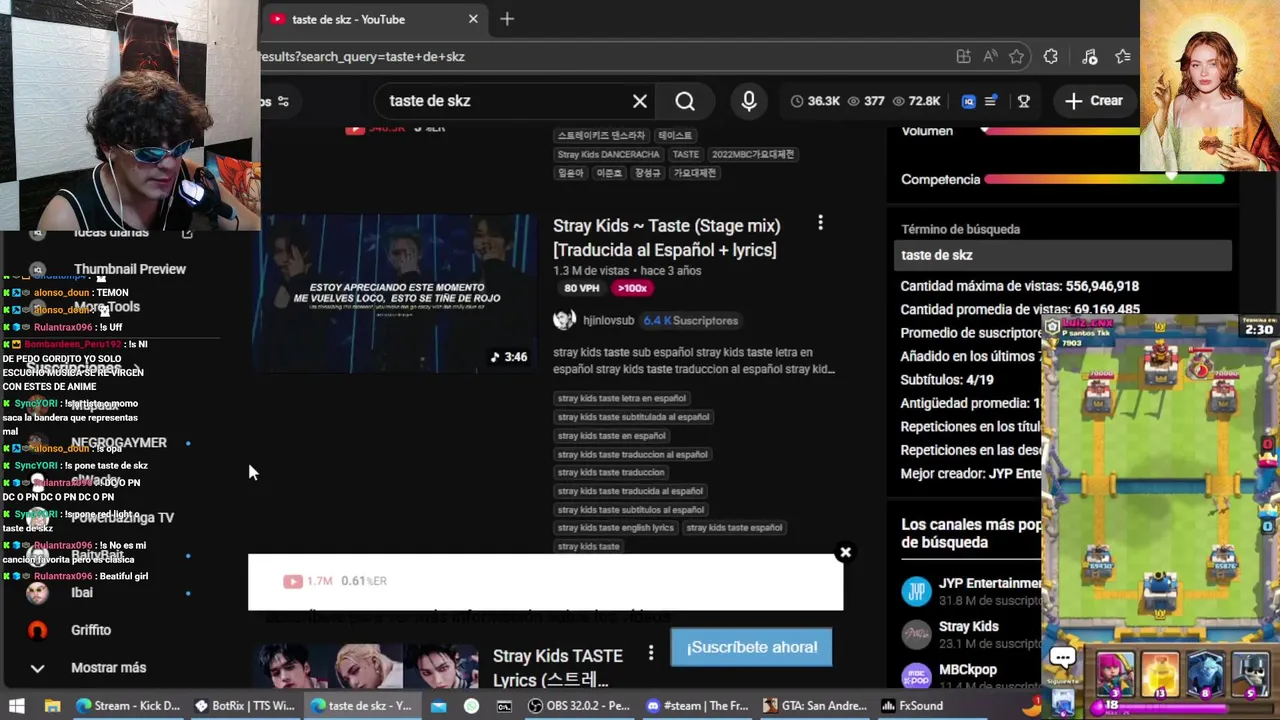Click tag 'stray kids taste subtitulos al español'
1280x720 pixels.
click(631, 510)
